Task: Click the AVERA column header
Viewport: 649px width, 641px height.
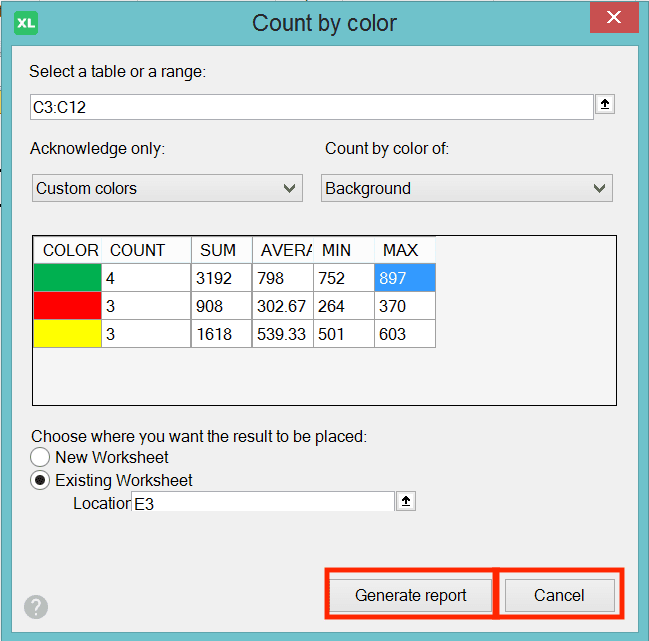Action: click(283, 250)
